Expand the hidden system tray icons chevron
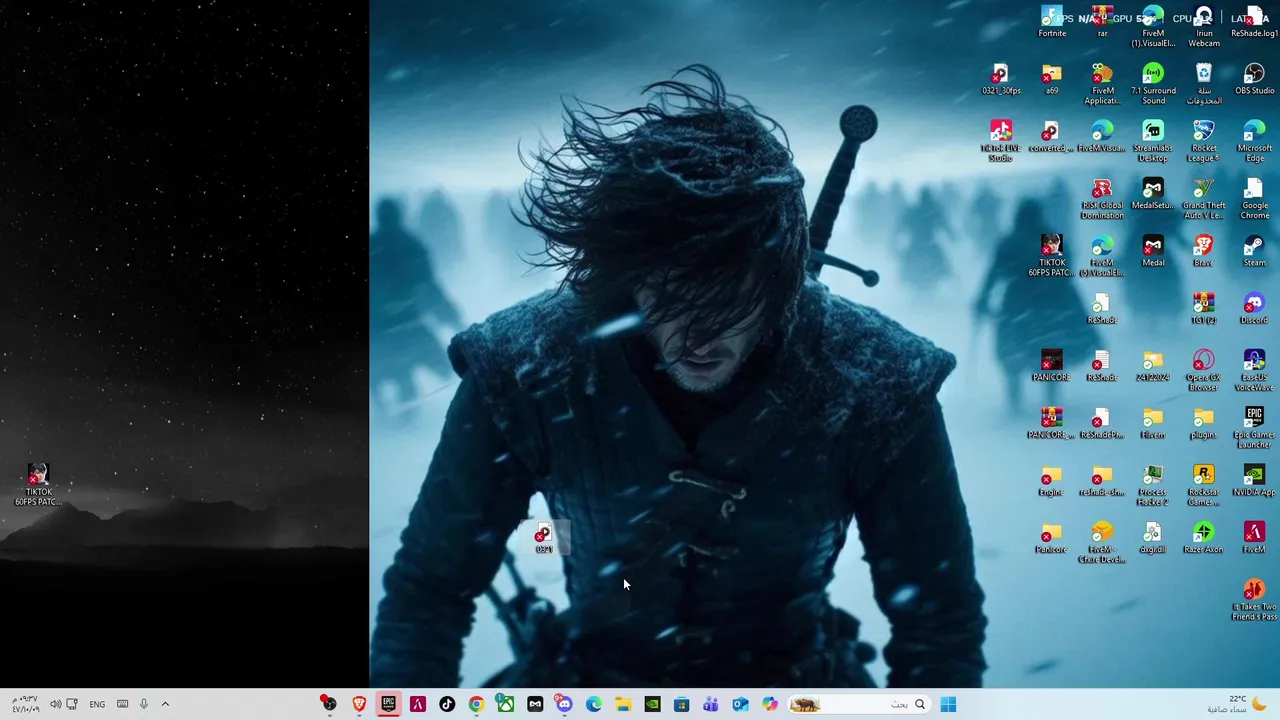1280x720 pixels. point(165,704)
